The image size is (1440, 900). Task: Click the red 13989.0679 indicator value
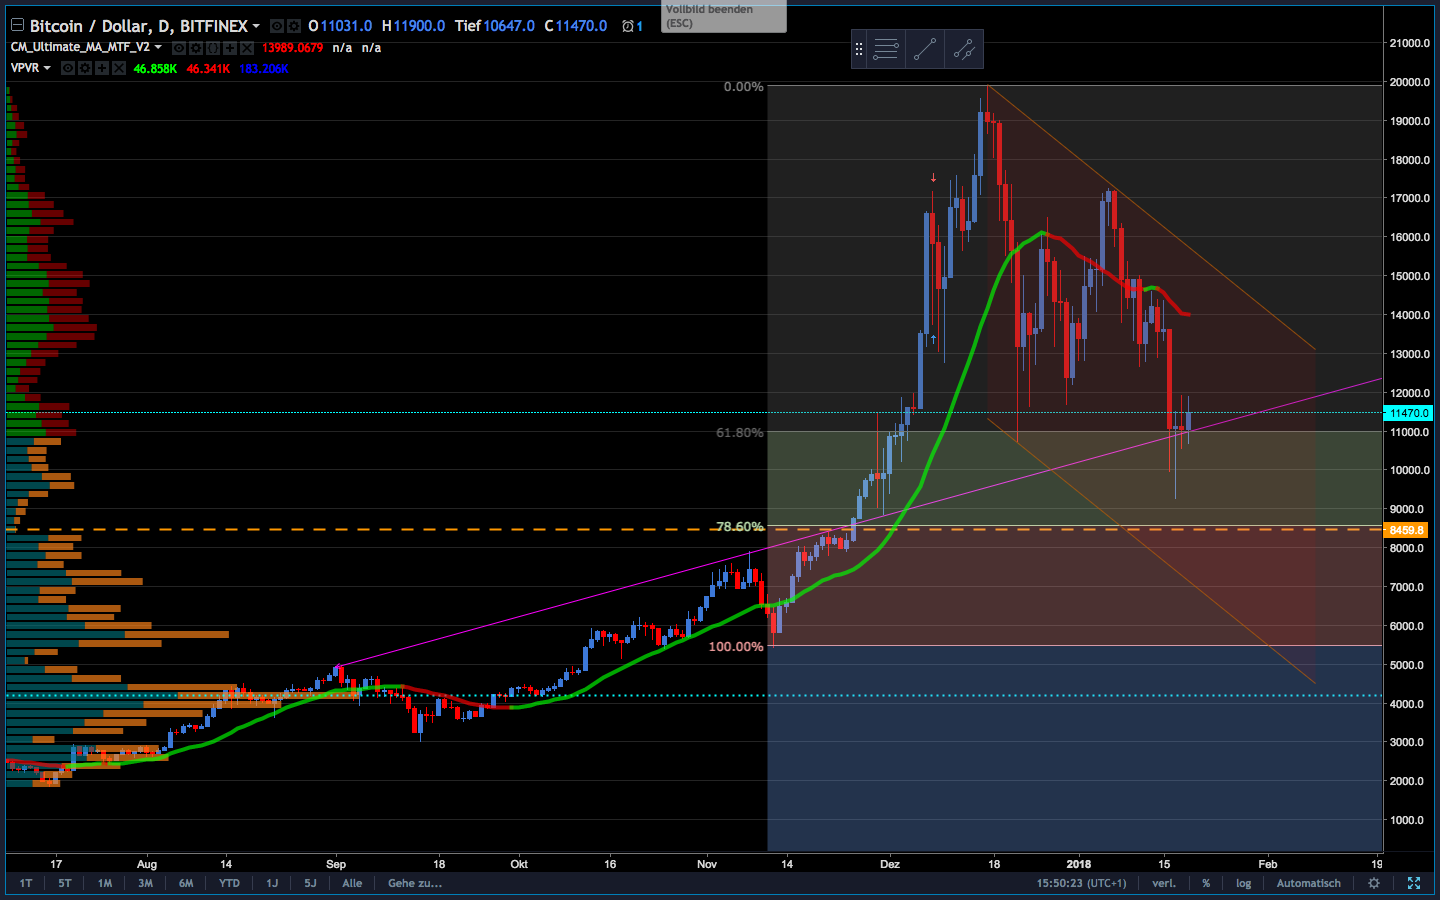point(292,48)
